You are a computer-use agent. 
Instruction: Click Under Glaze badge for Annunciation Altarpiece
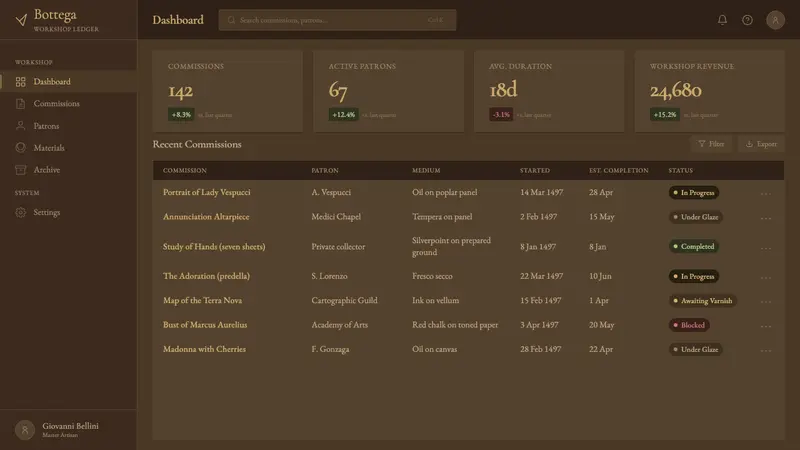point(695,217)
